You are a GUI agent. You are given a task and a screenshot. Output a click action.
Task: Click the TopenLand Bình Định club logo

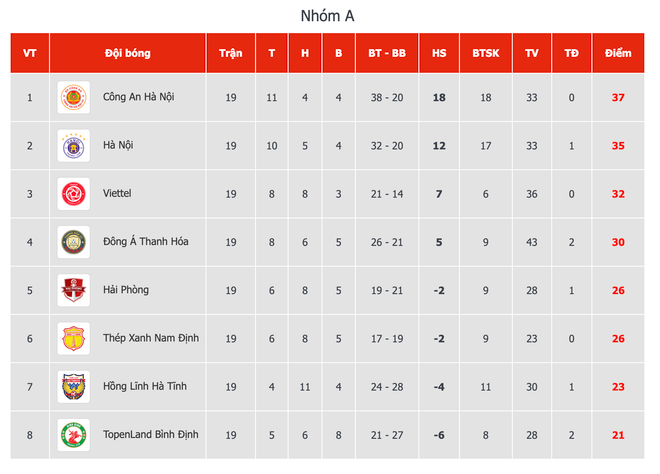(x=73, y=434)
